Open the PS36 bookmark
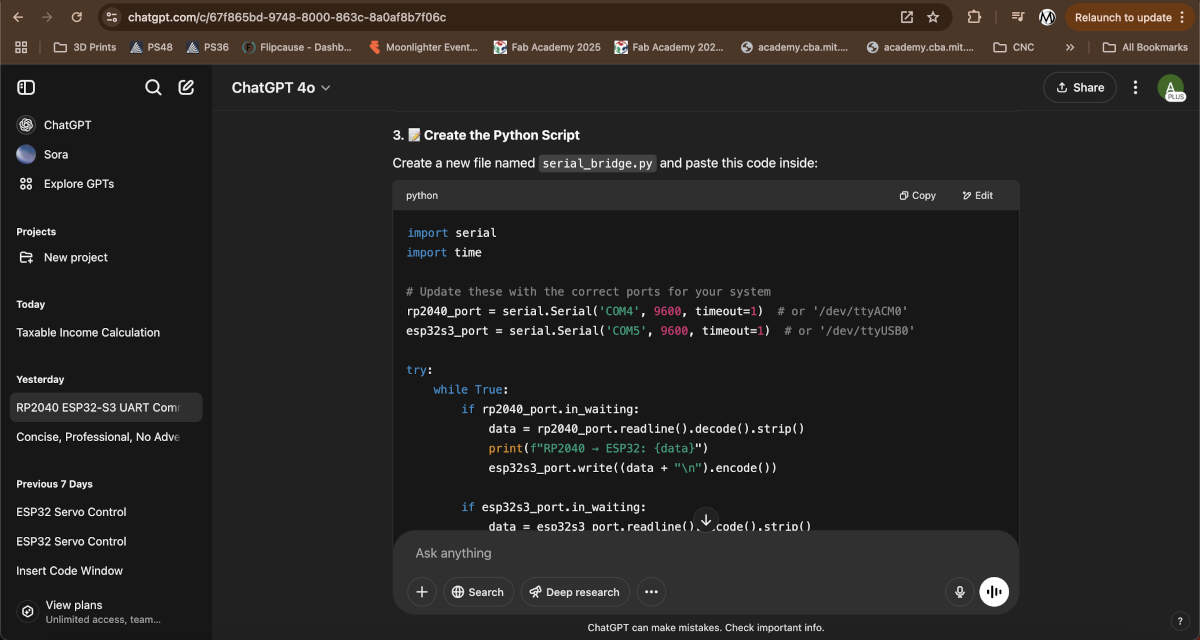The height and width of the screenshot is (640, 1200). coord(208,47)
